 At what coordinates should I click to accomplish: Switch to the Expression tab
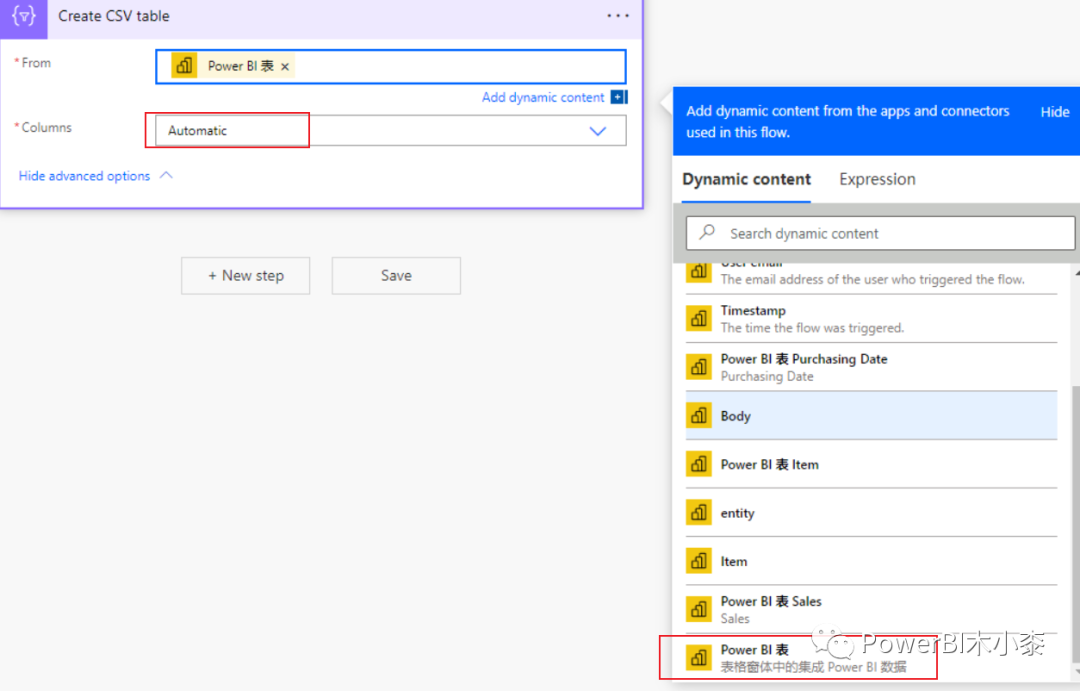pyautogui.click(x=877, y=179)
